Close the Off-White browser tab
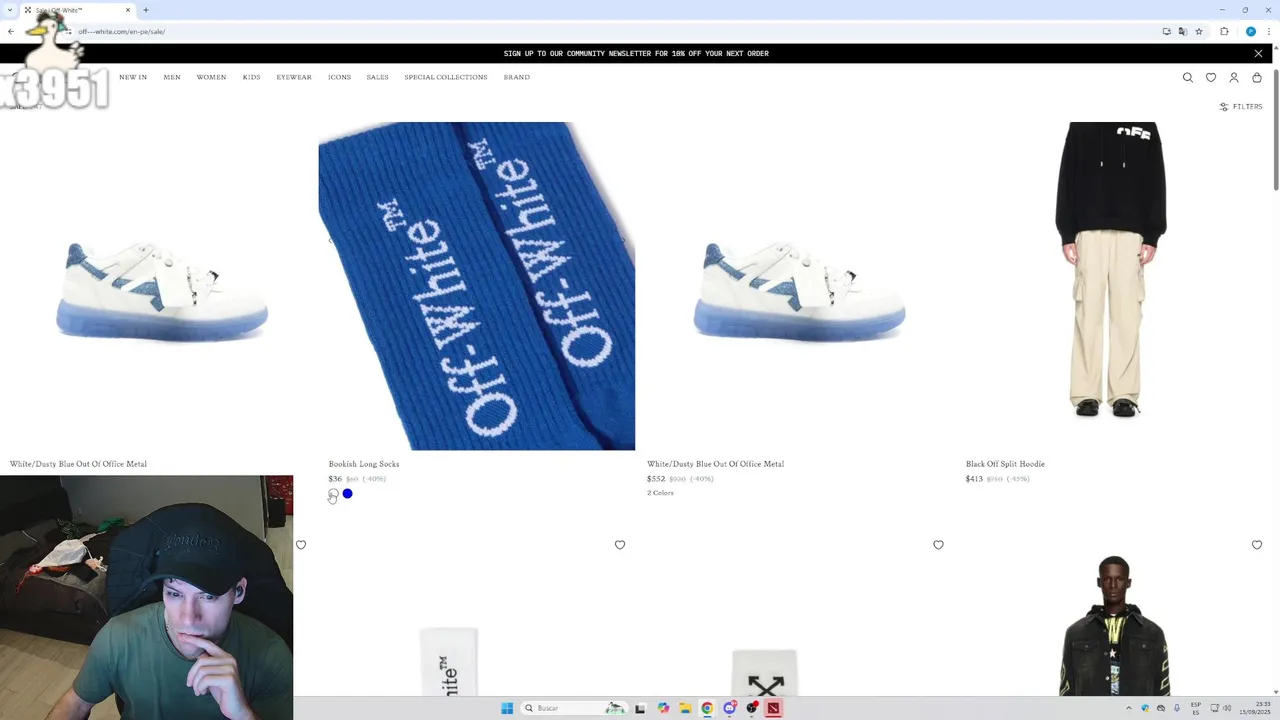The height and width of the screenshot is (720, 1280). (128, 10)
